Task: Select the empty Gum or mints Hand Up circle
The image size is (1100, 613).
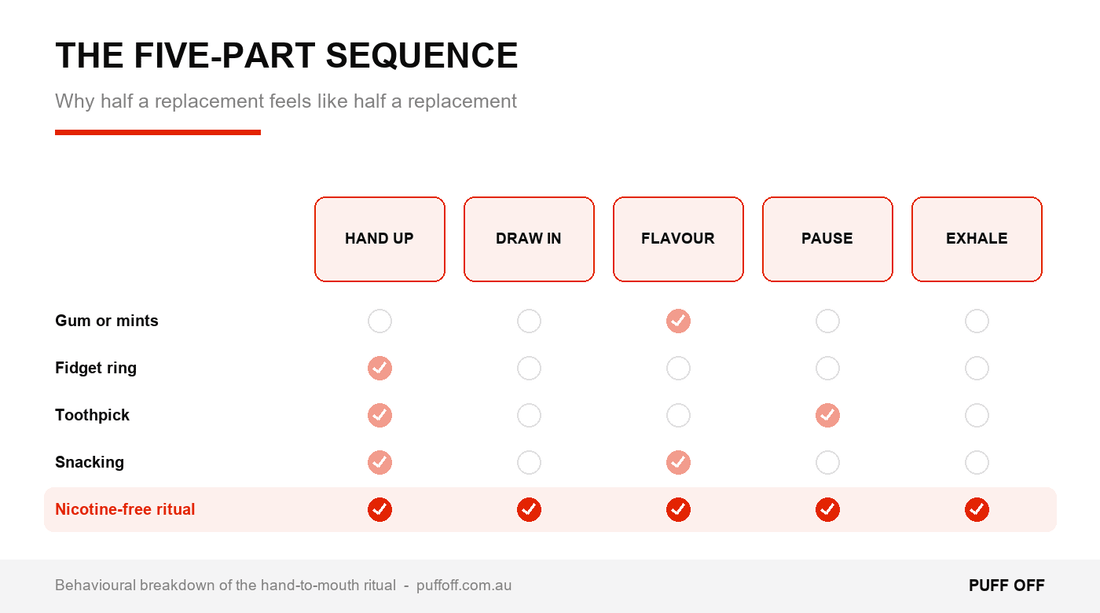Action: pos(380,321)
